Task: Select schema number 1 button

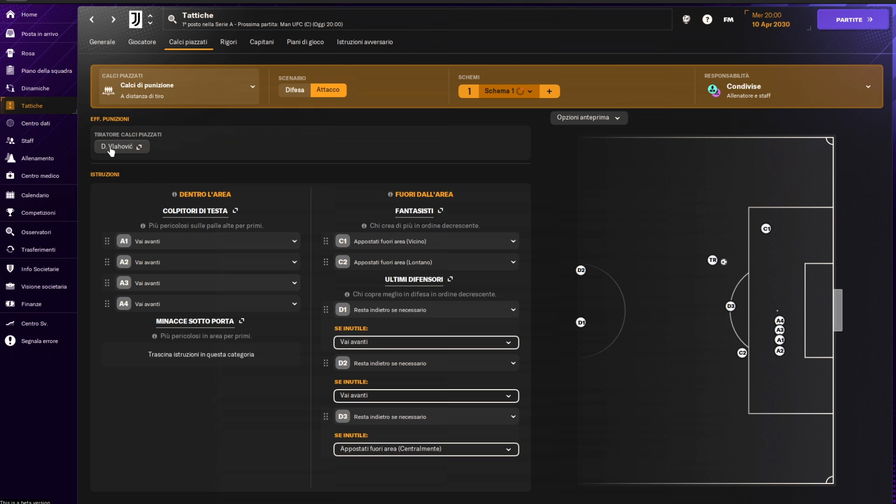Action: click(469, 91)
